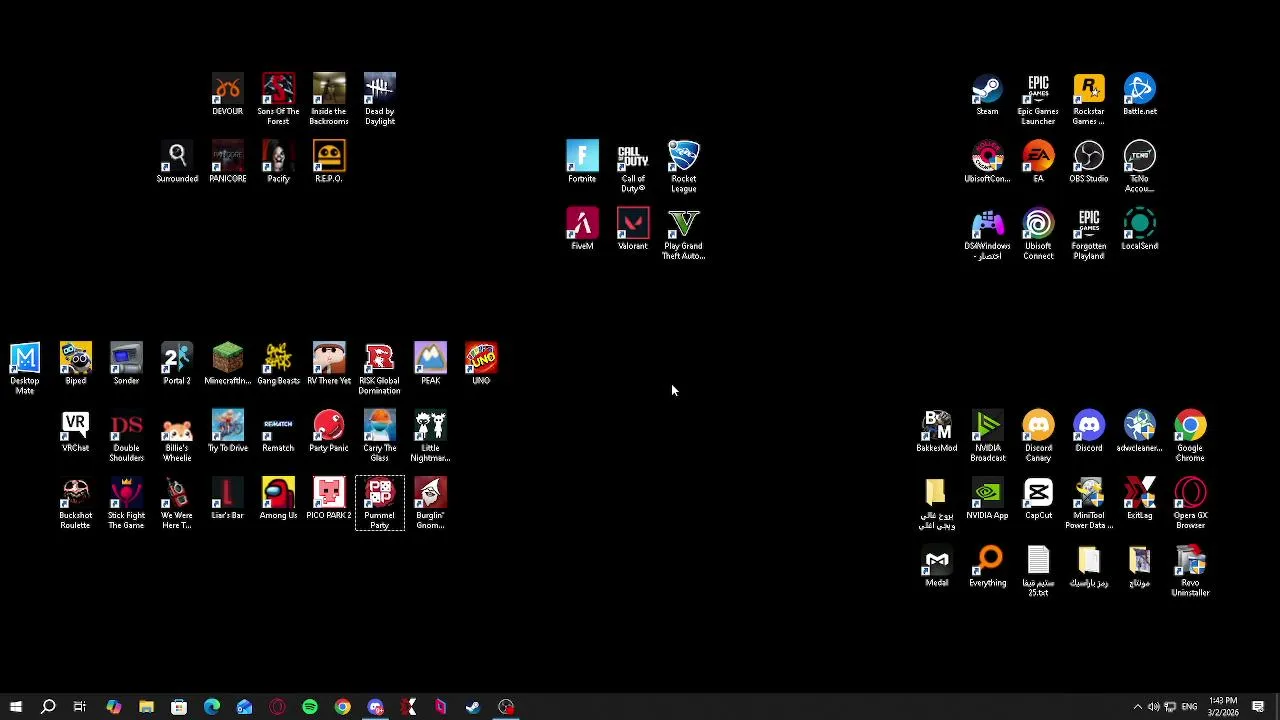
Task: Open Task View from the taskbar
Action: click(x=80, y=707)
